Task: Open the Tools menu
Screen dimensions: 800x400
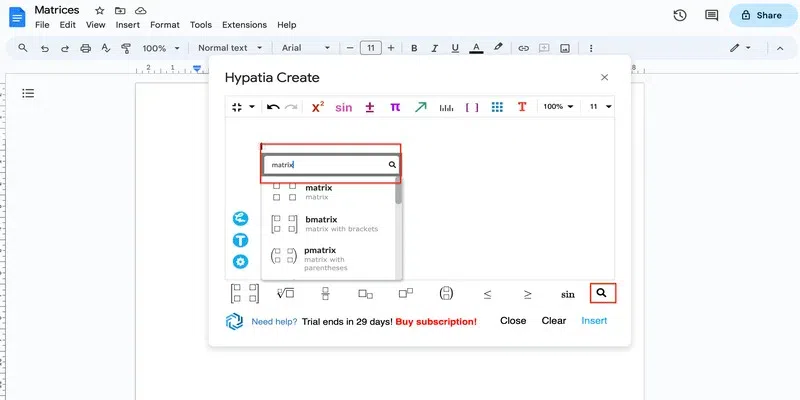Action: 201,25
